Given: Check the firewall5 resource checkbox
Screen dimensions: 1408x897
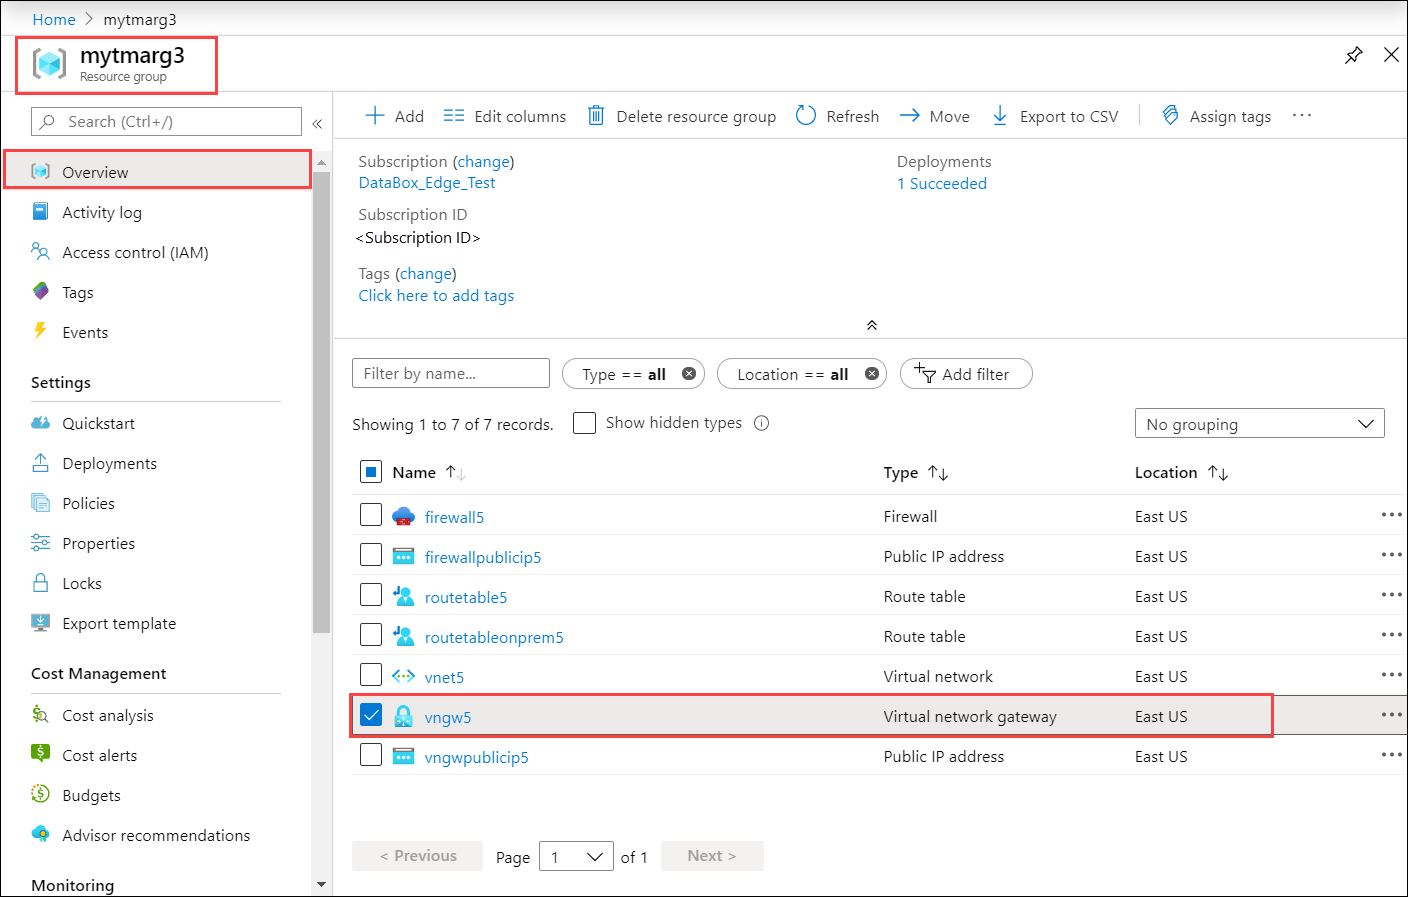Looking at the screenshot, I should tap(371, 514).
